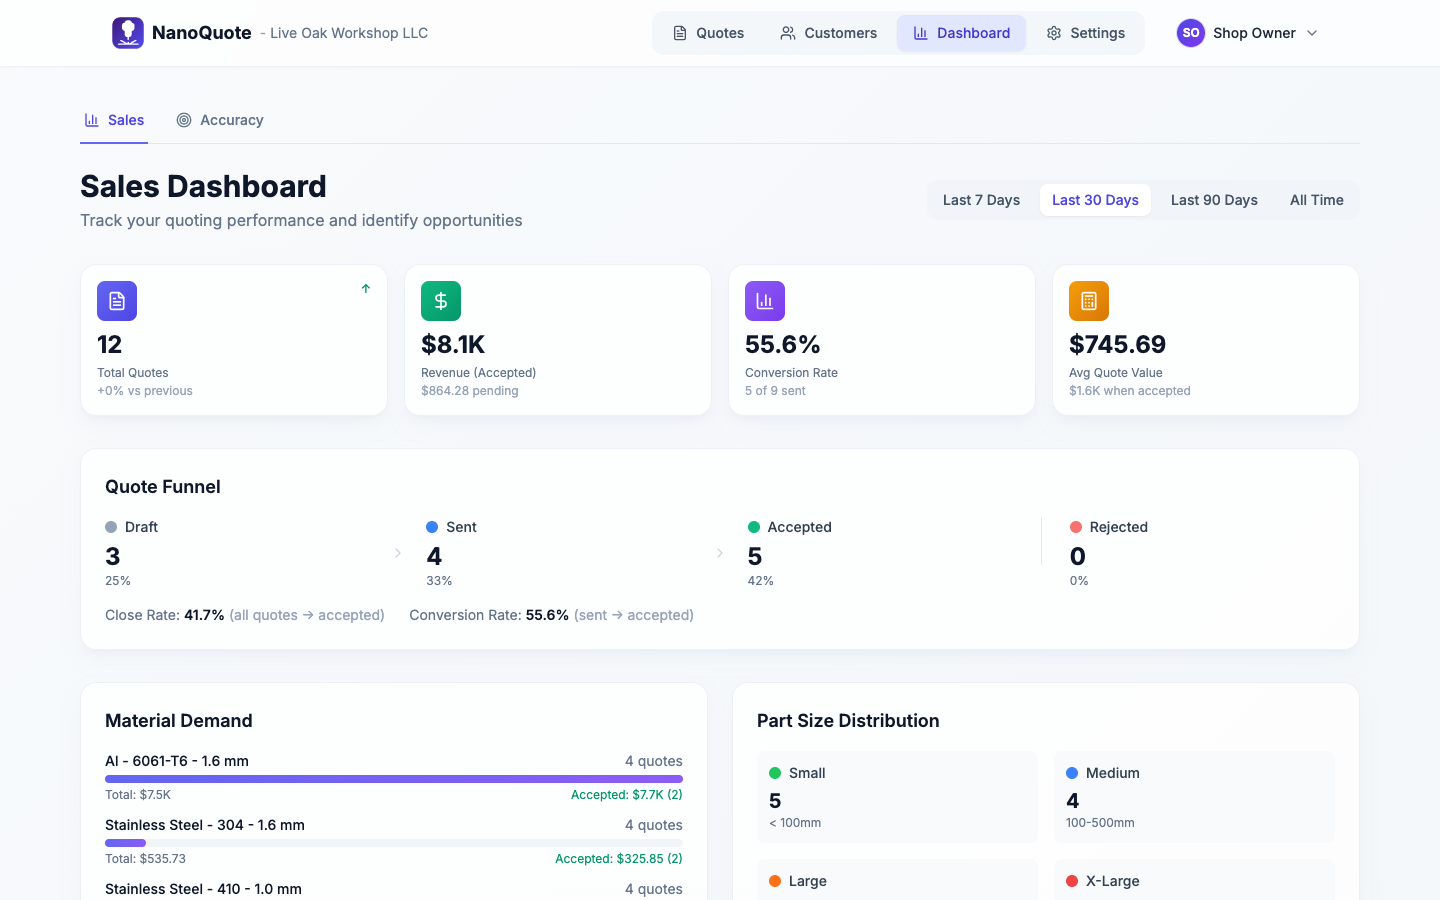The width and height of the screenshot is (1440, 900).
Task: Click the chevron between Draft and Sent
Action: click(398, 551)
